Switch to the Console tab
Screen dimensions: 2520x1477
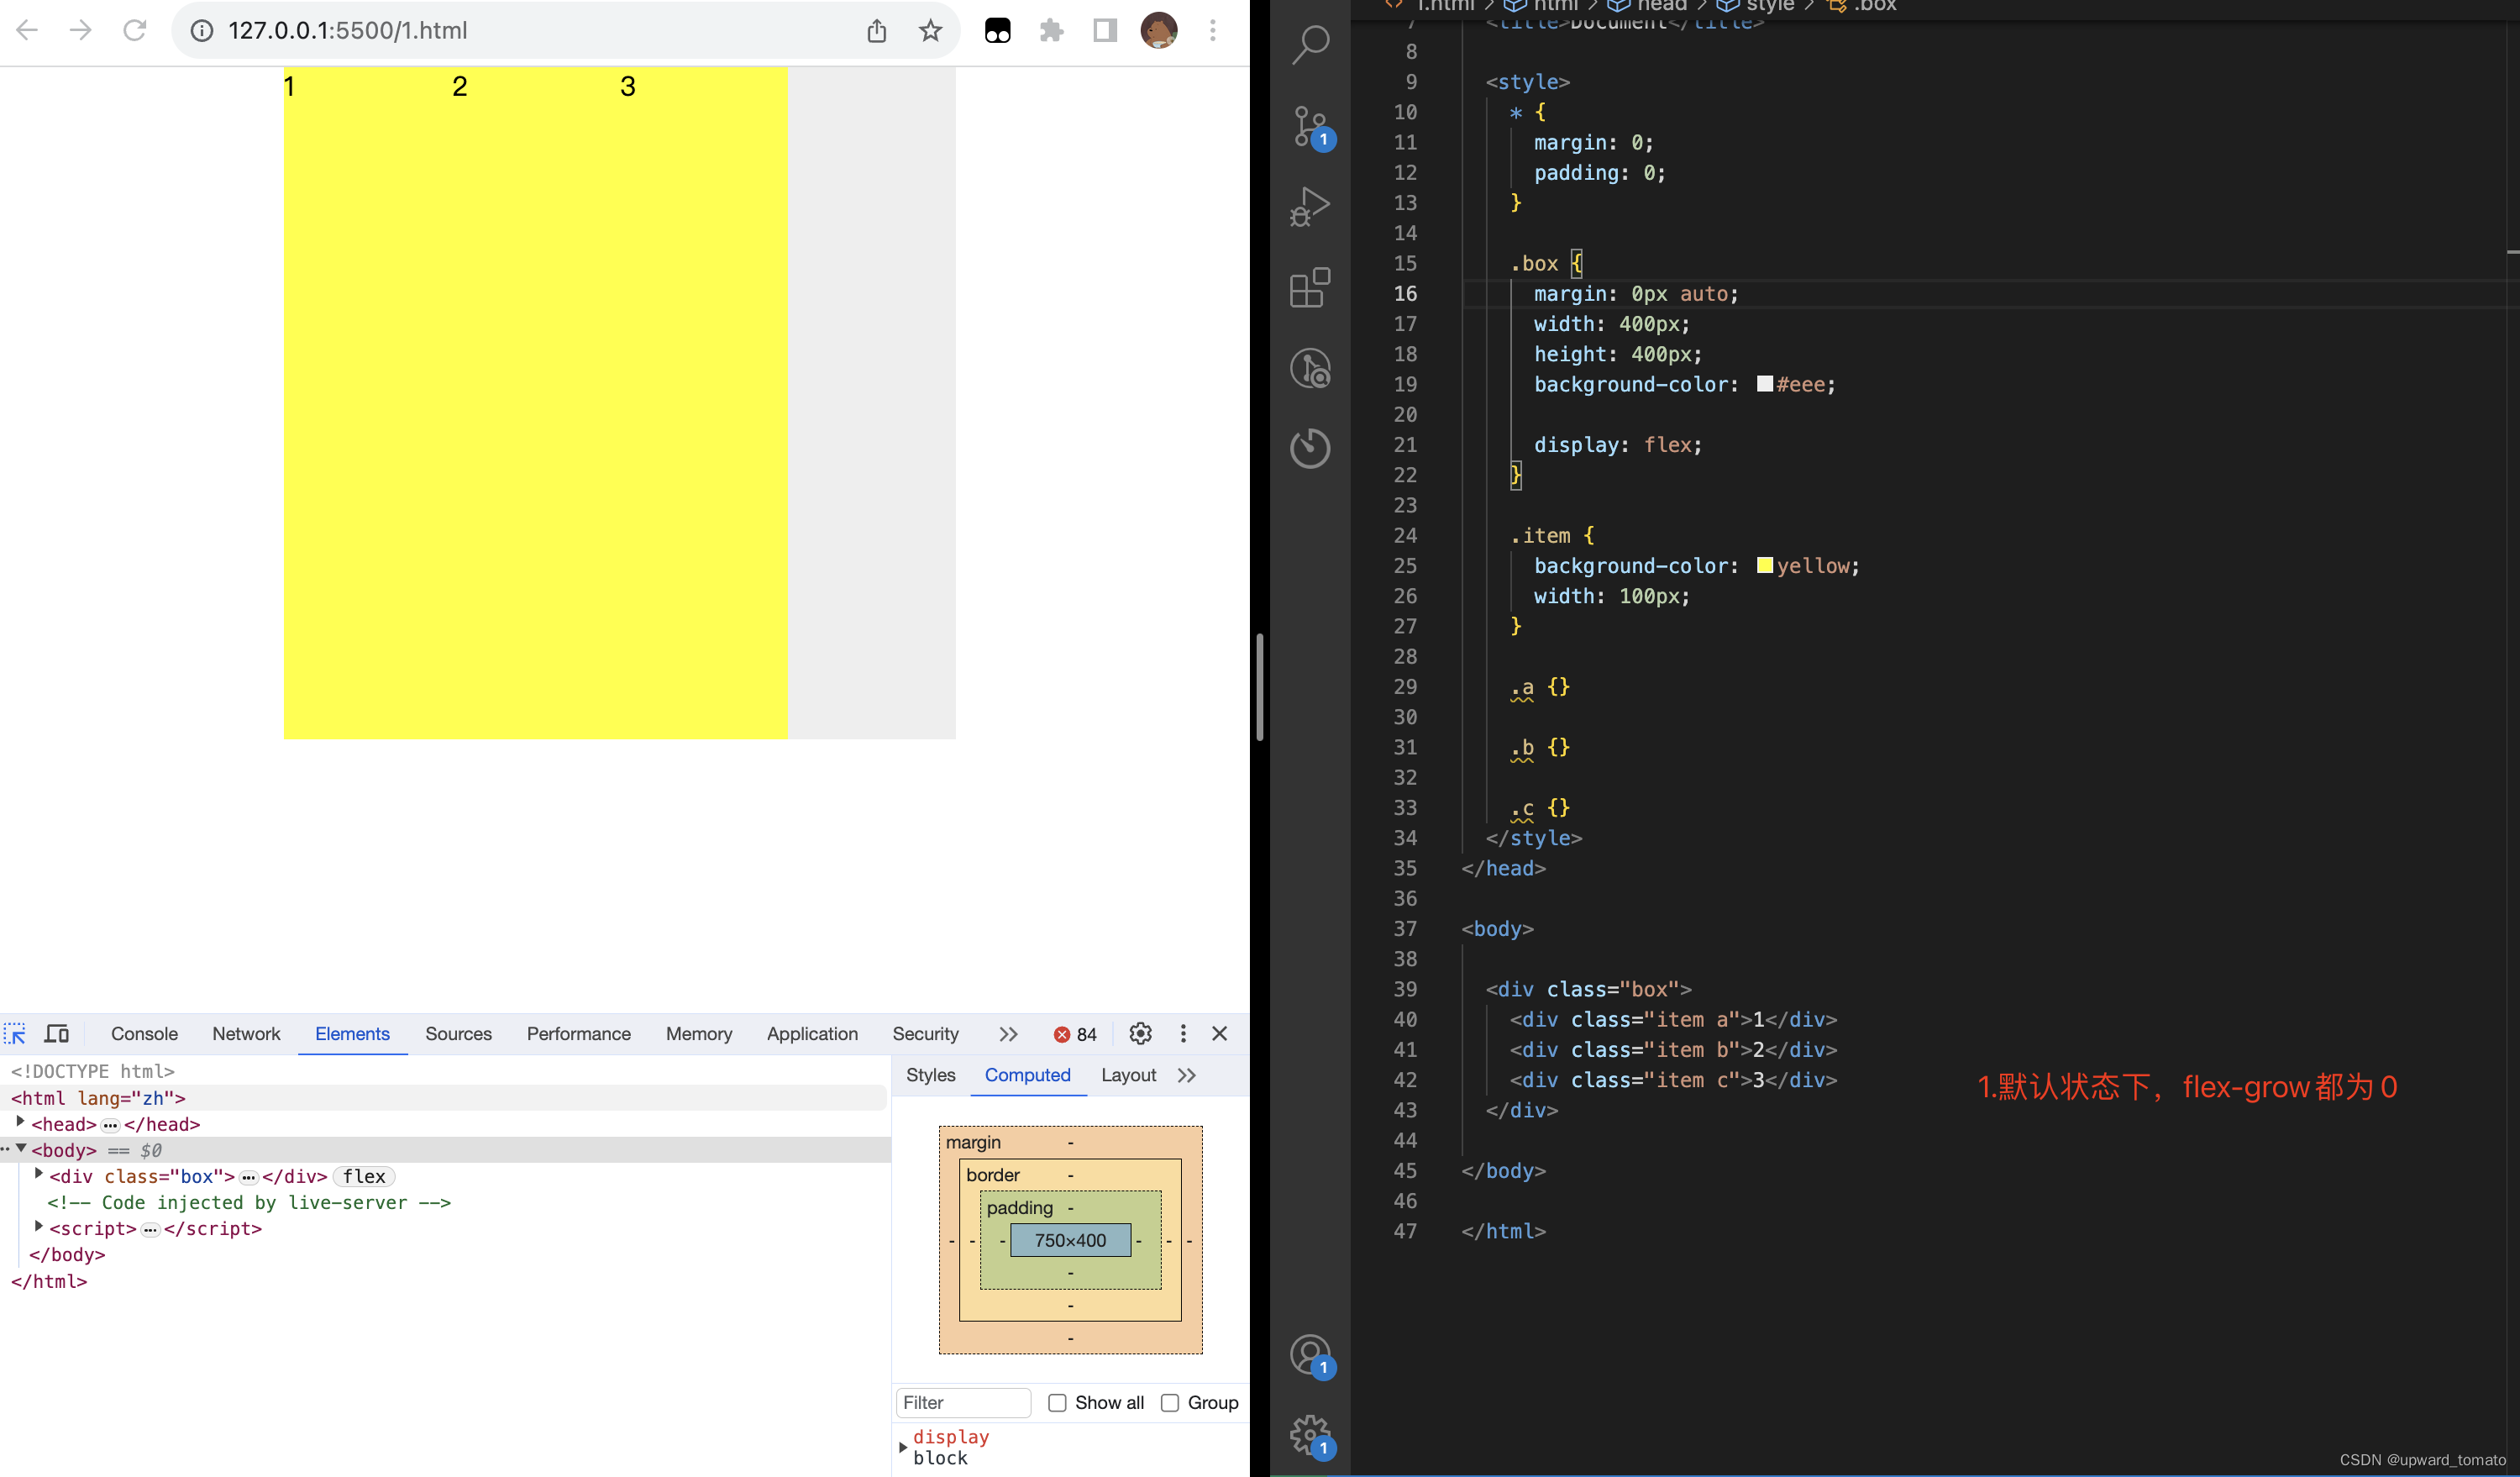point(144,1034)
